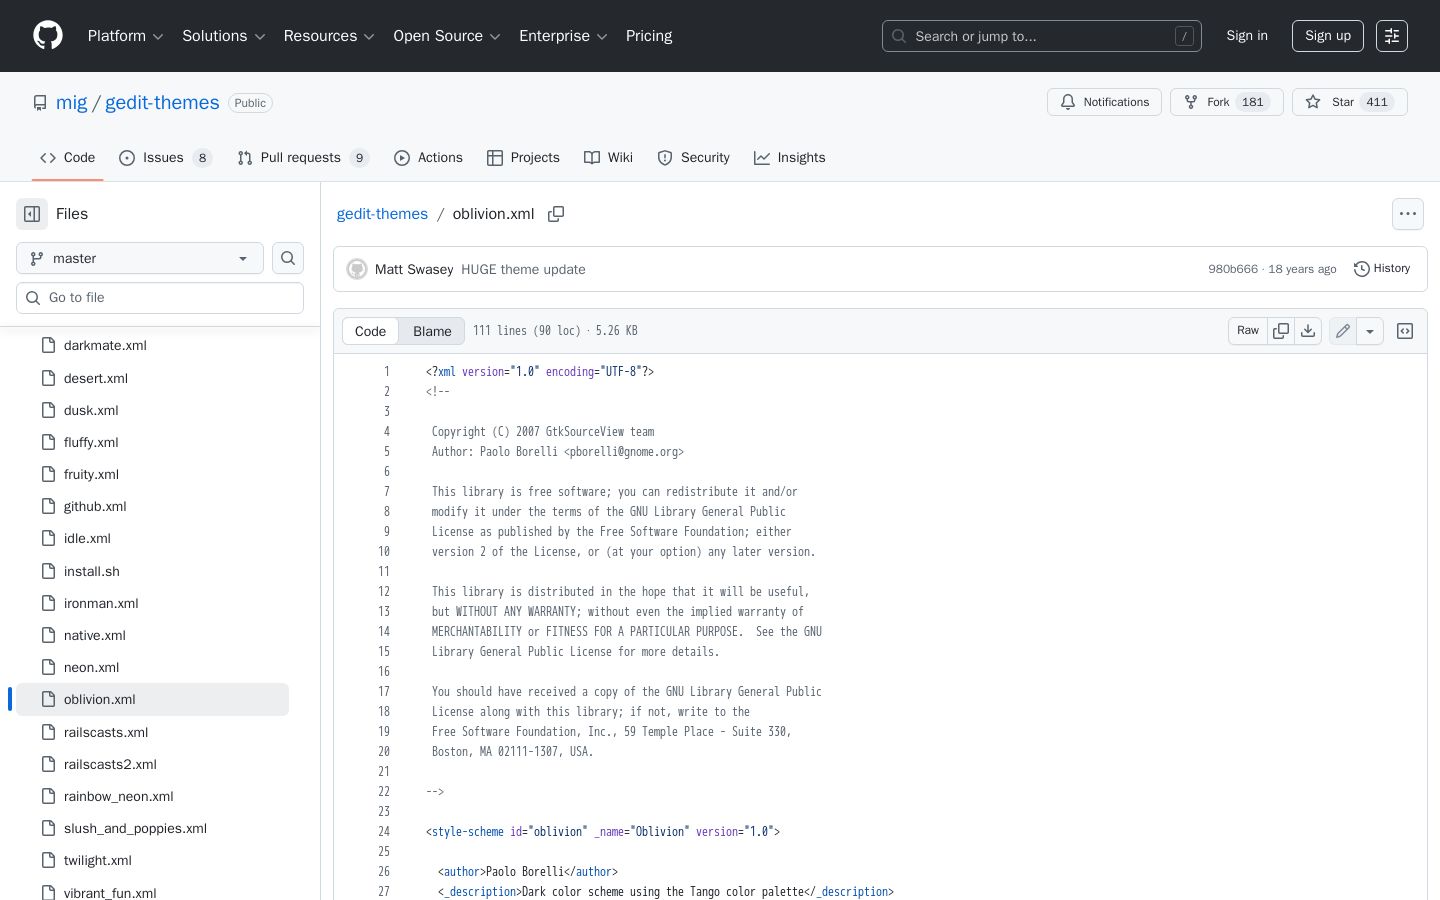Focus the Go to file input
Viewport: 1440px width, 900px height.
coord(160,298)
